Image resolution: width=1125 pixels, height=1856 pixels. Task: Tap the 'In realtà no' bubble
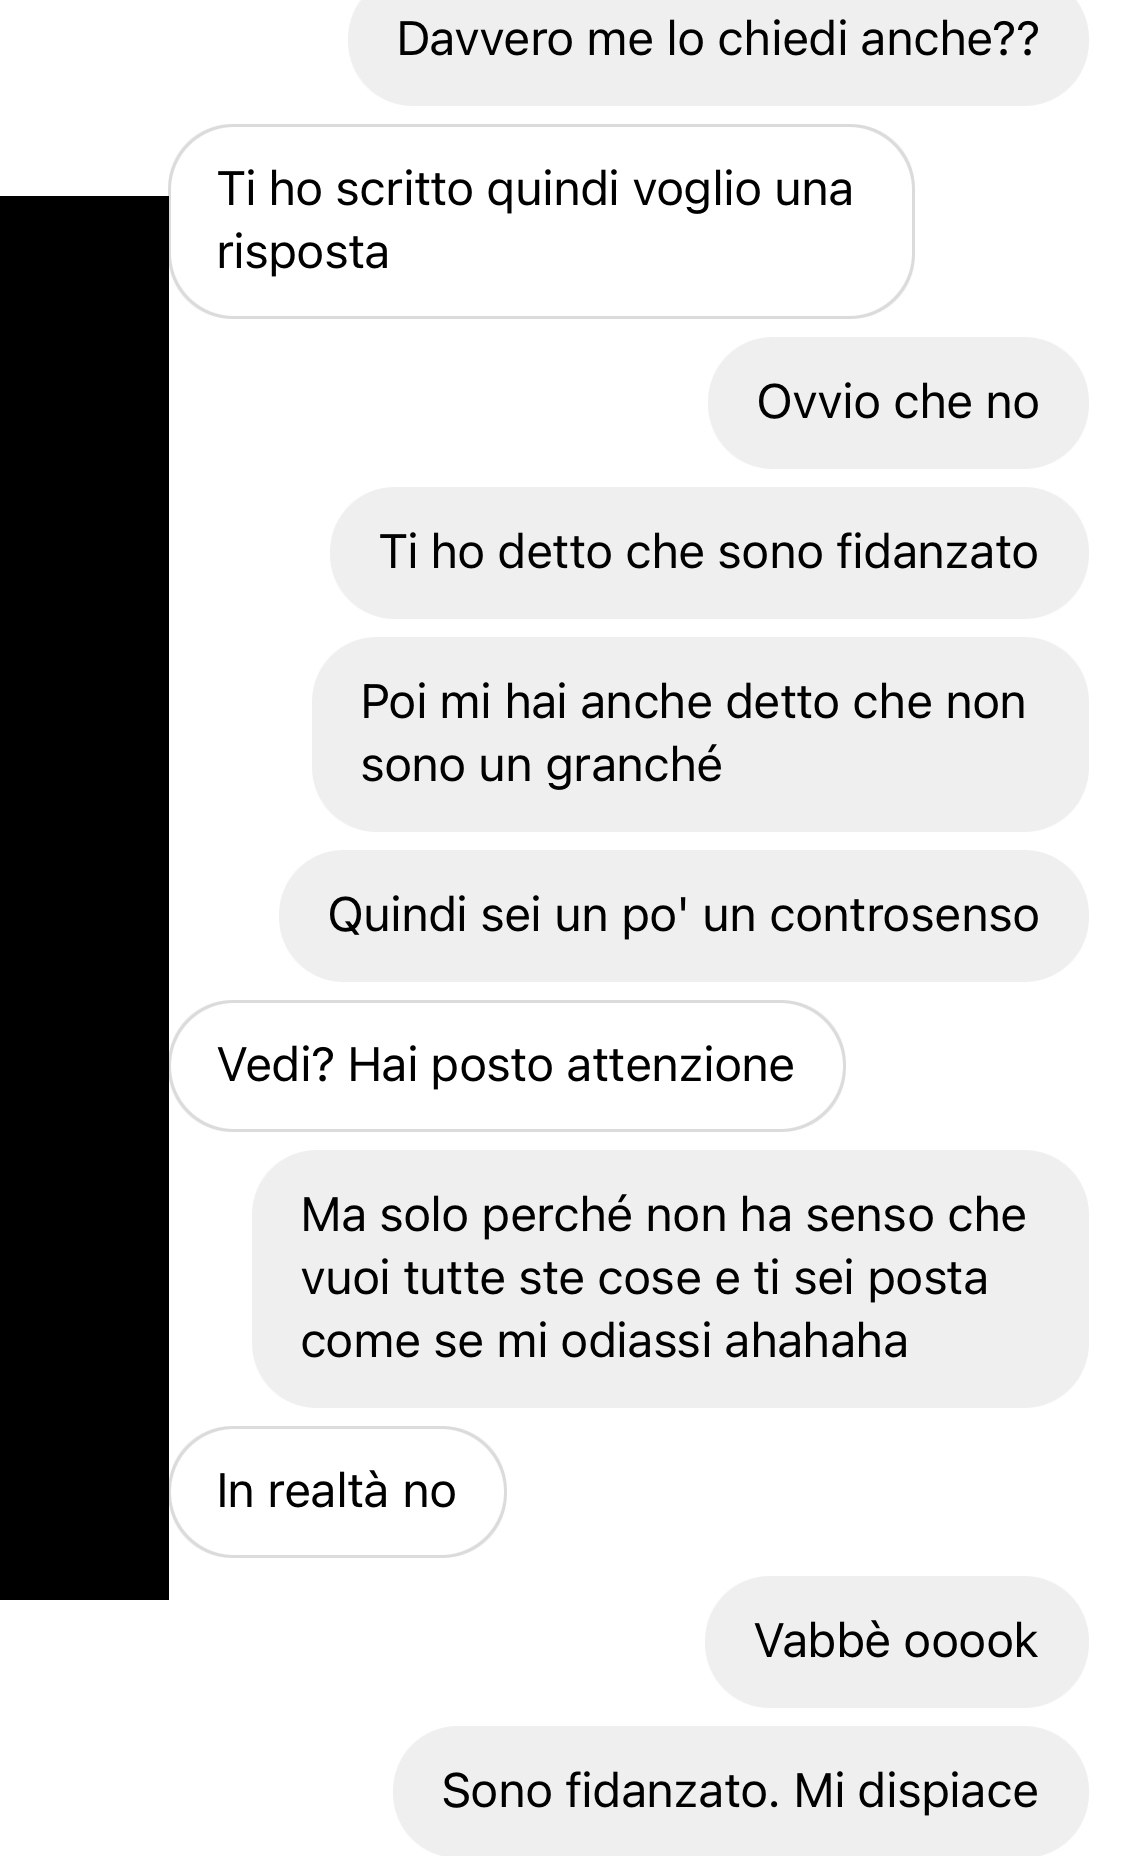coord(338,1492)
